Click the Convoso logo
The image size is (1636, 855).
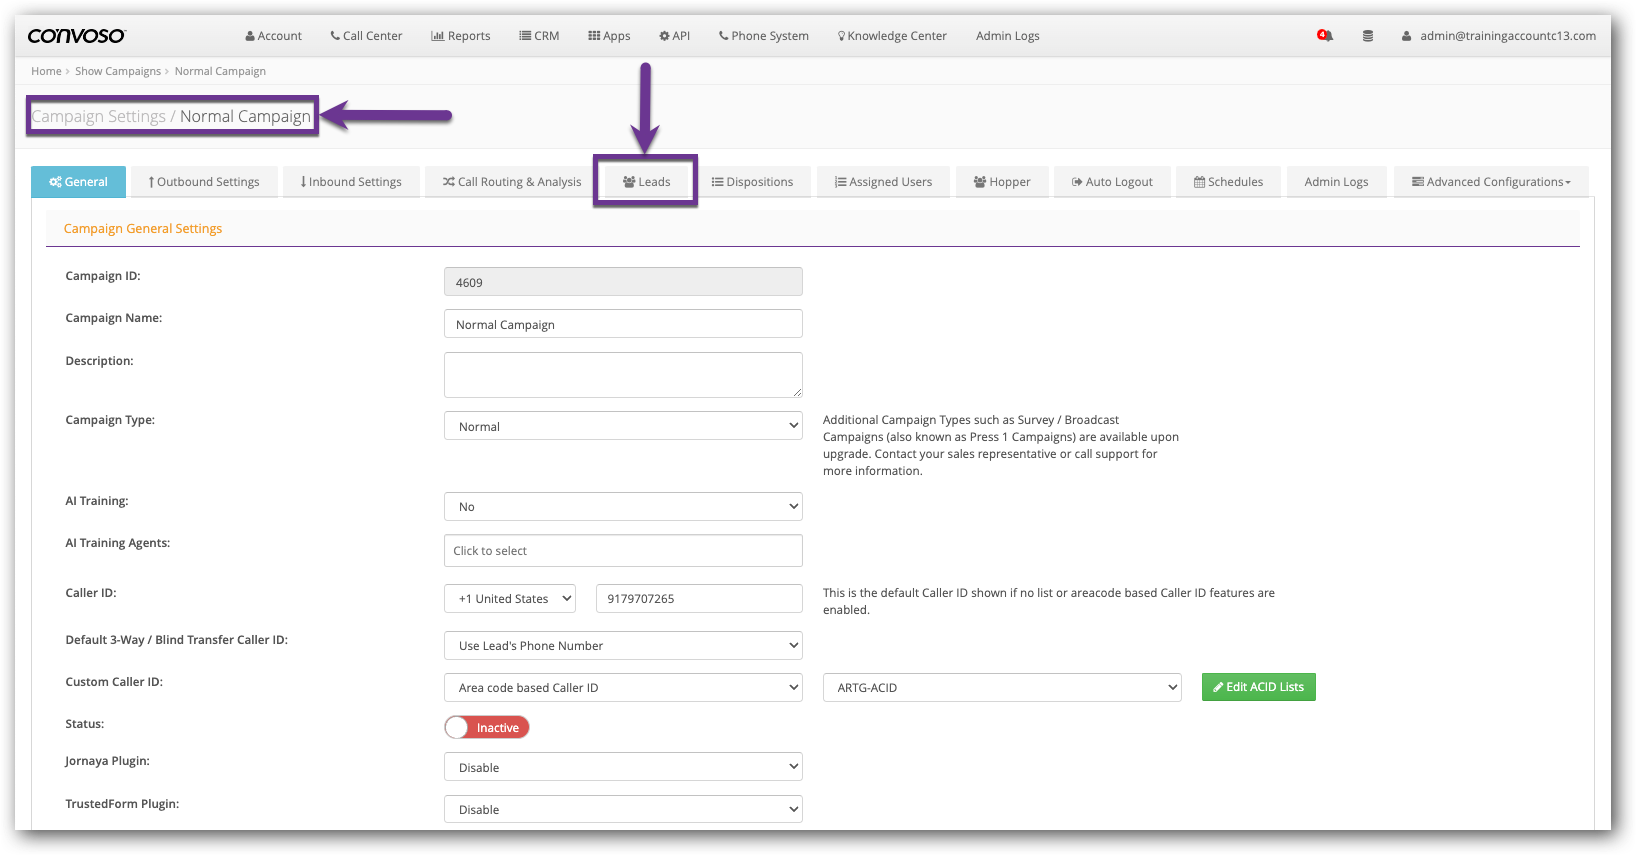[x=77, y=36]
